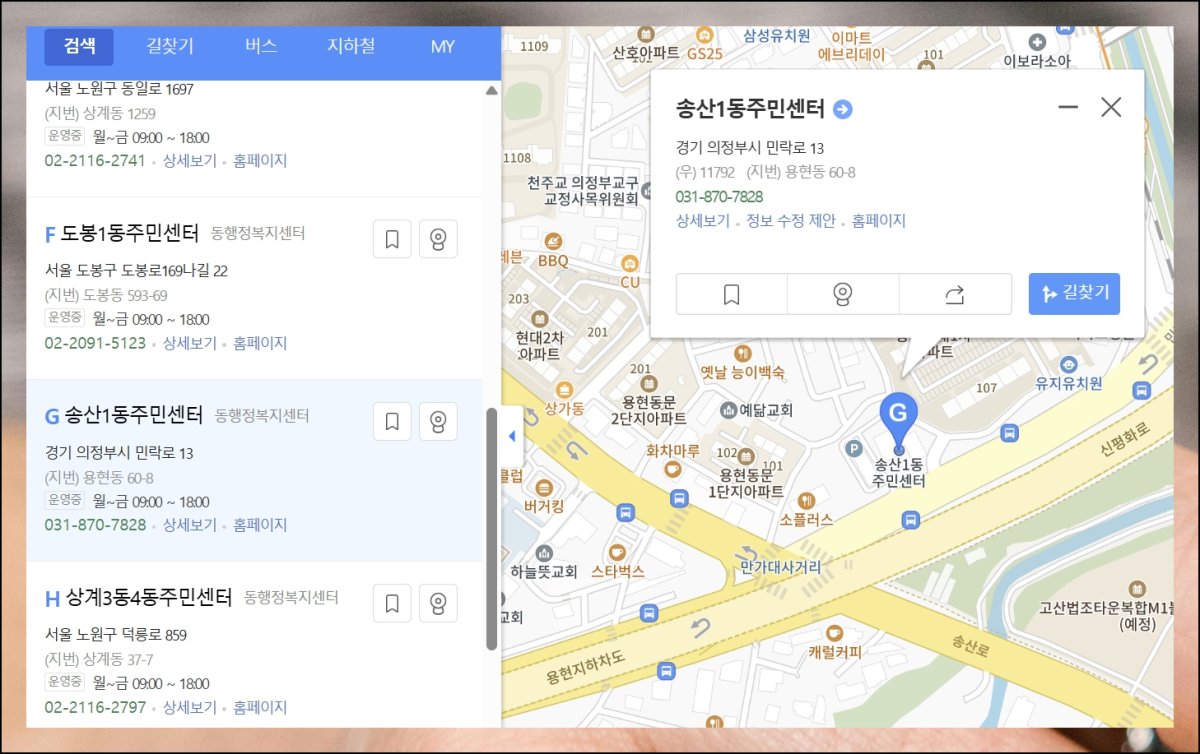Click the 소플러스 restaurant icon on map

[x=806, y=500]
